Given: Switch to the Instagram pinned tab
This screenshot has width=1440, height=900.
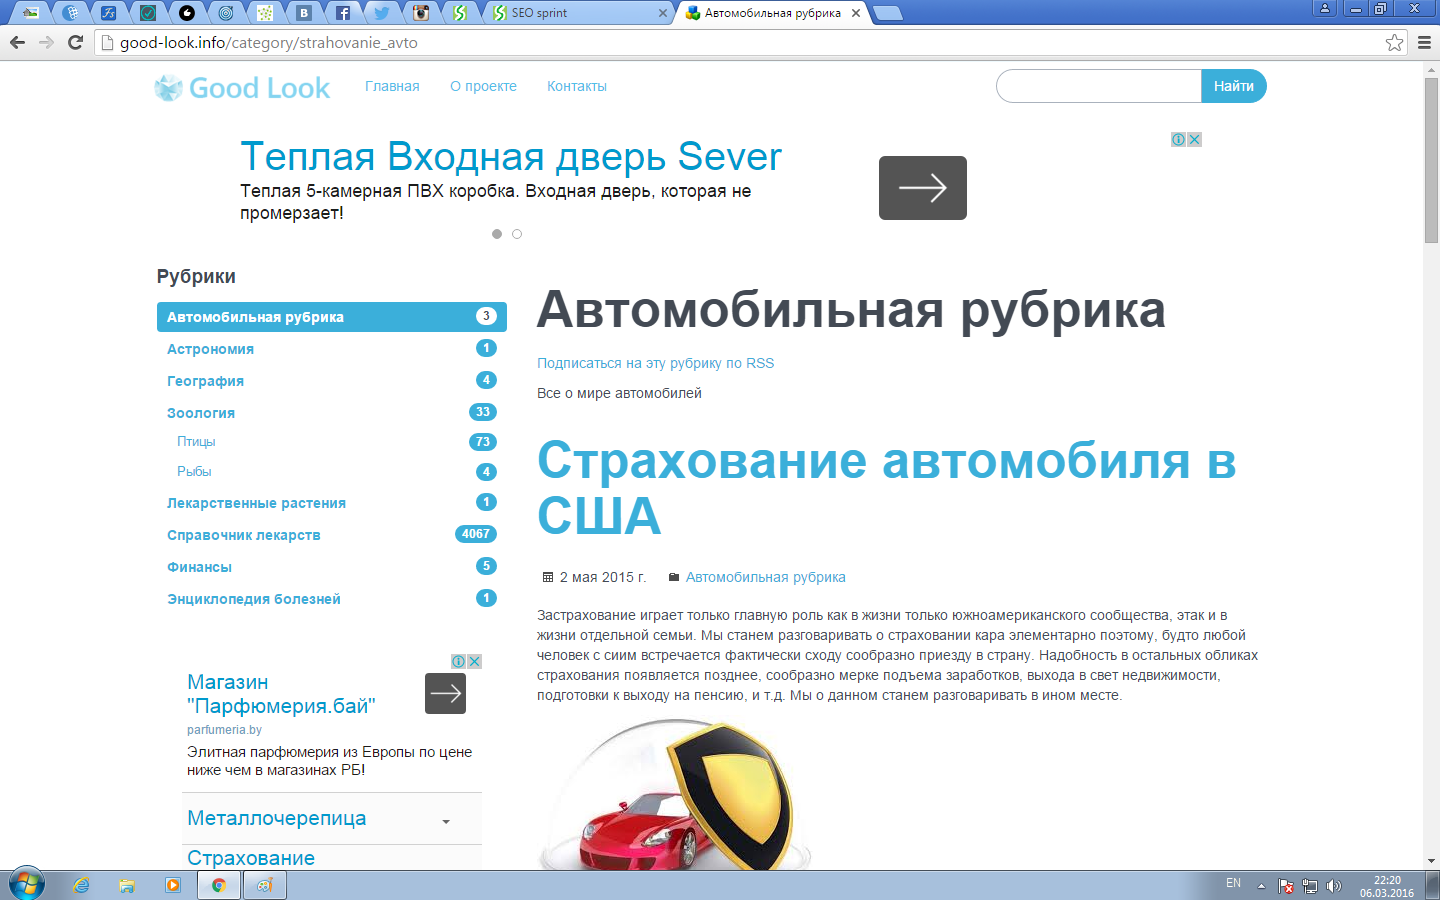Looking at the screenshot, I should tap(421, 13).
